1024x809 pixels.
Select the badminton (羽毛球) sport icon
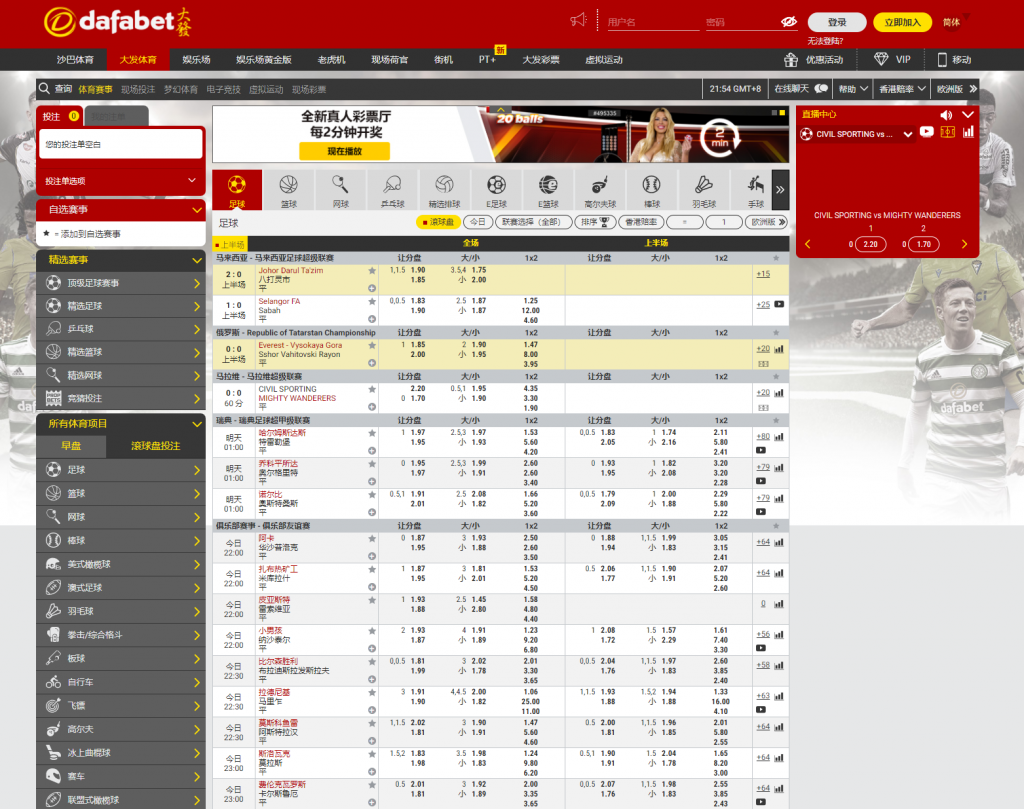(703, 189)
